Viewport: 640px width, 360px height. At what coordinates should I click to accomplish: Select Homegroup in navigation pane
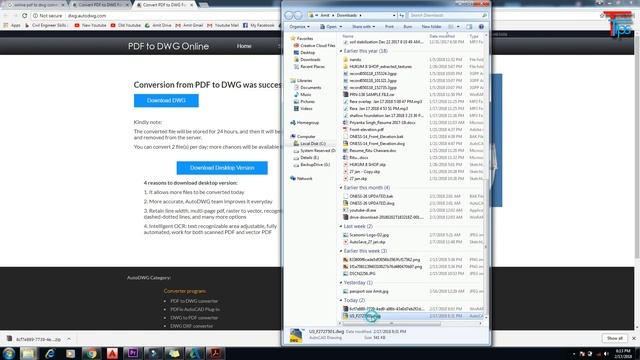[305, 122]
